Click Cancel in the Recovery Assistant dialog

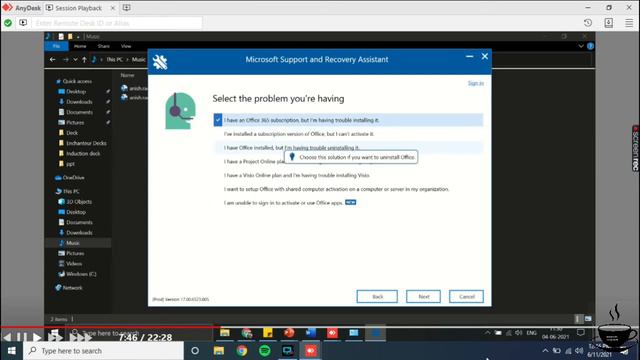tap(467, 296)
